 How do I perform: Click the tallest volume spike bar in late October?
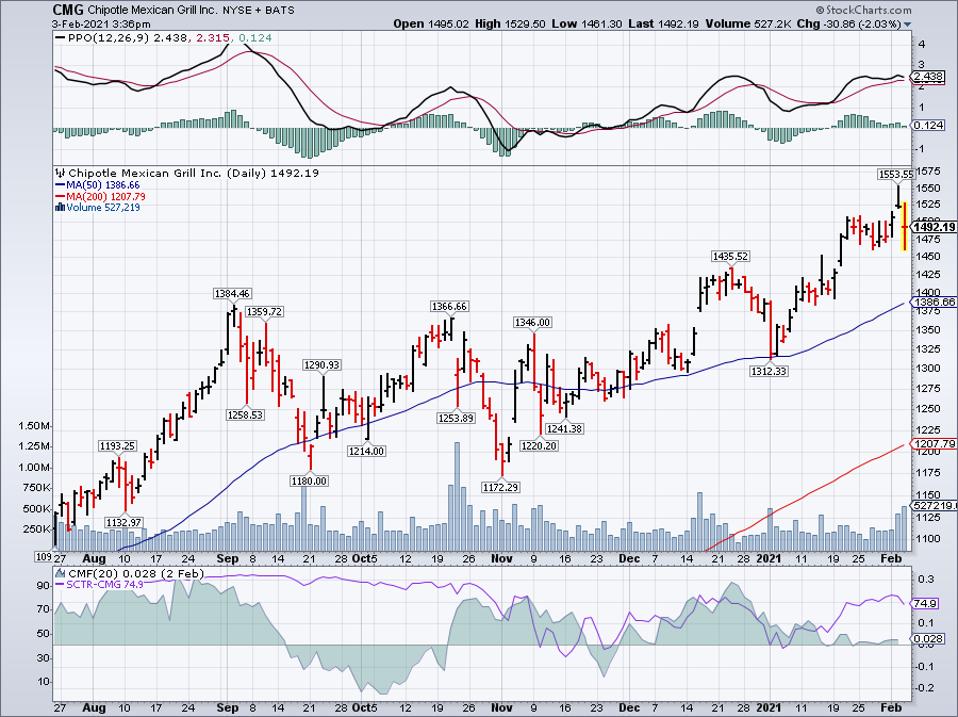(x=457, y=497)
